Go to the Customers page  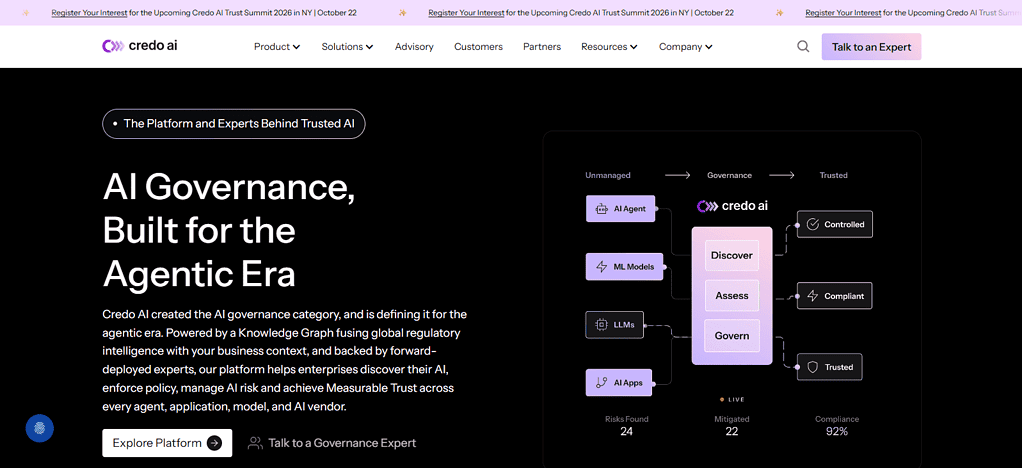pos(478,46)
